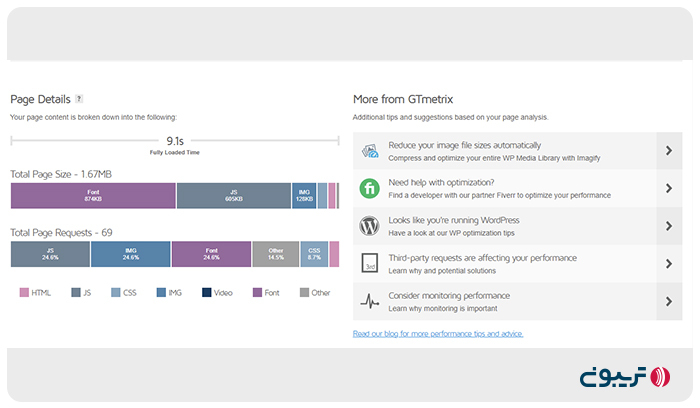Viewport: 700px width, 408px height.
Task: Click the IMG 24.6% requests bar segment
Action: pos(131,254)
